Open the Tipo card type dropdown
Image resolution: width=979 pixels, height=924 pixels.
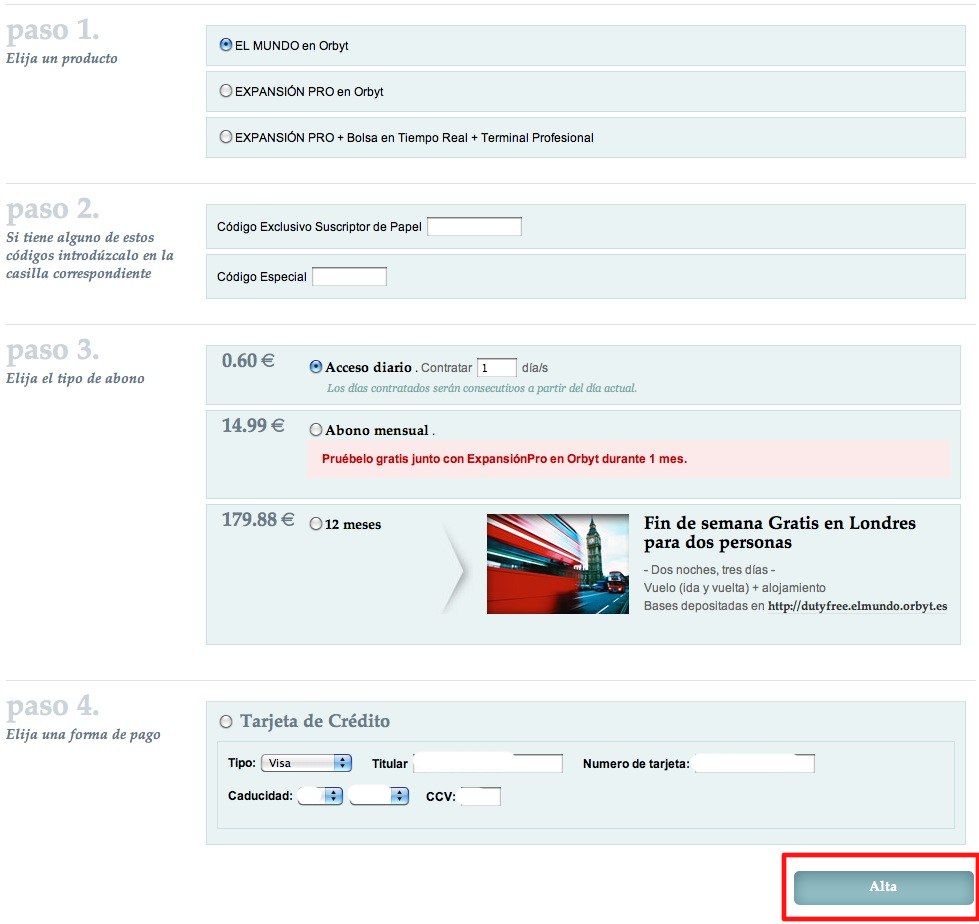307,763
